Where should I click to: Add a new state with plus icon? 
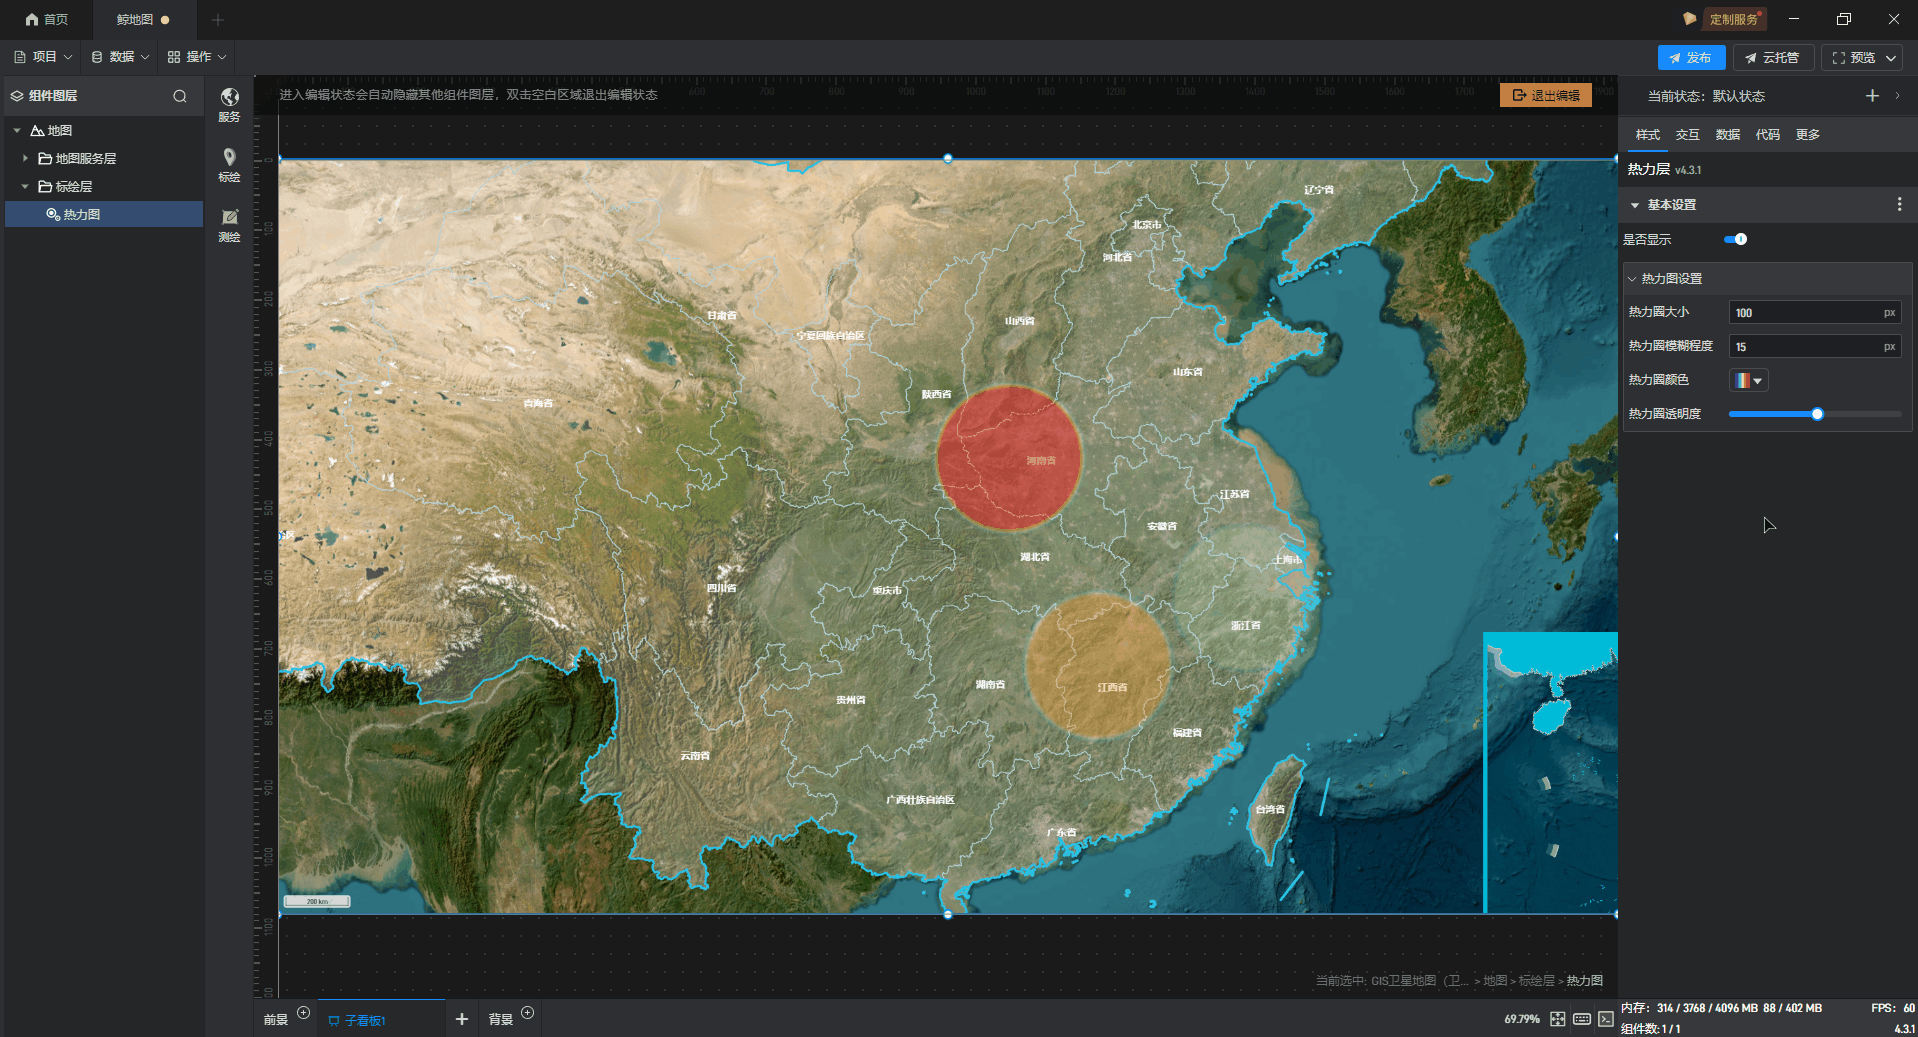tap(1872, 96)
